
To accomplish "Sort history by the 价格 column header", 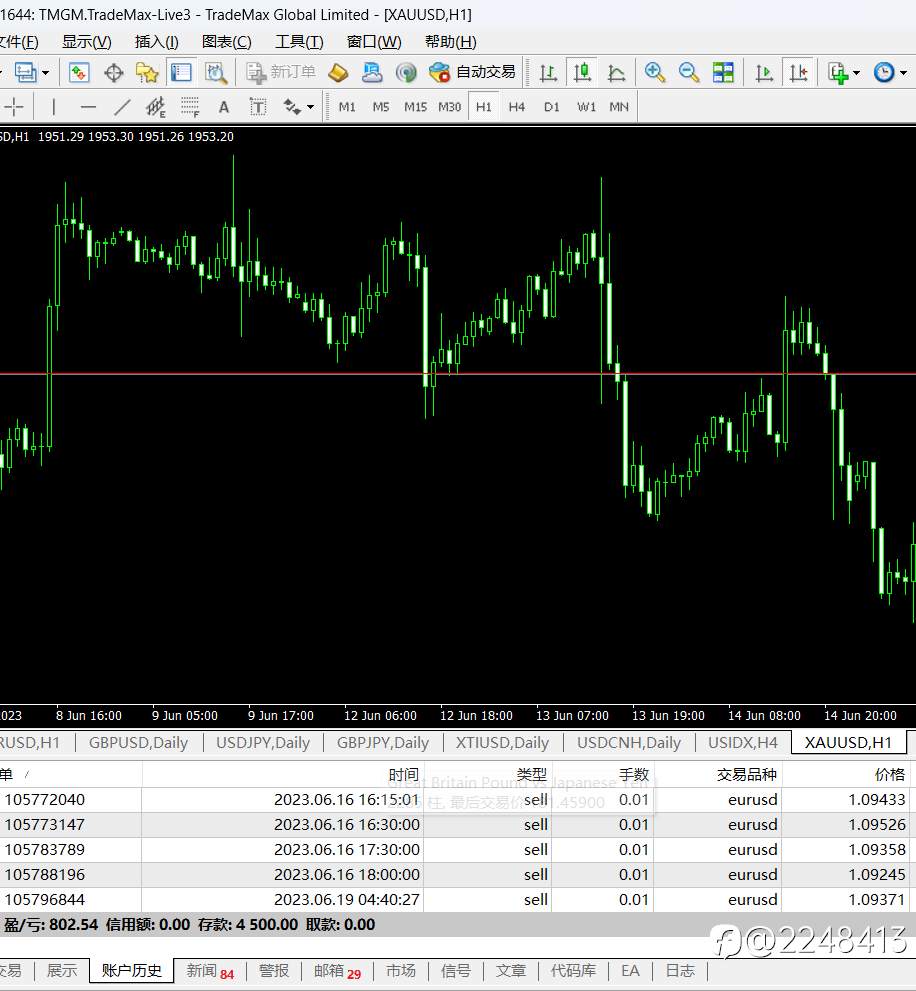I will click(846, 774).
